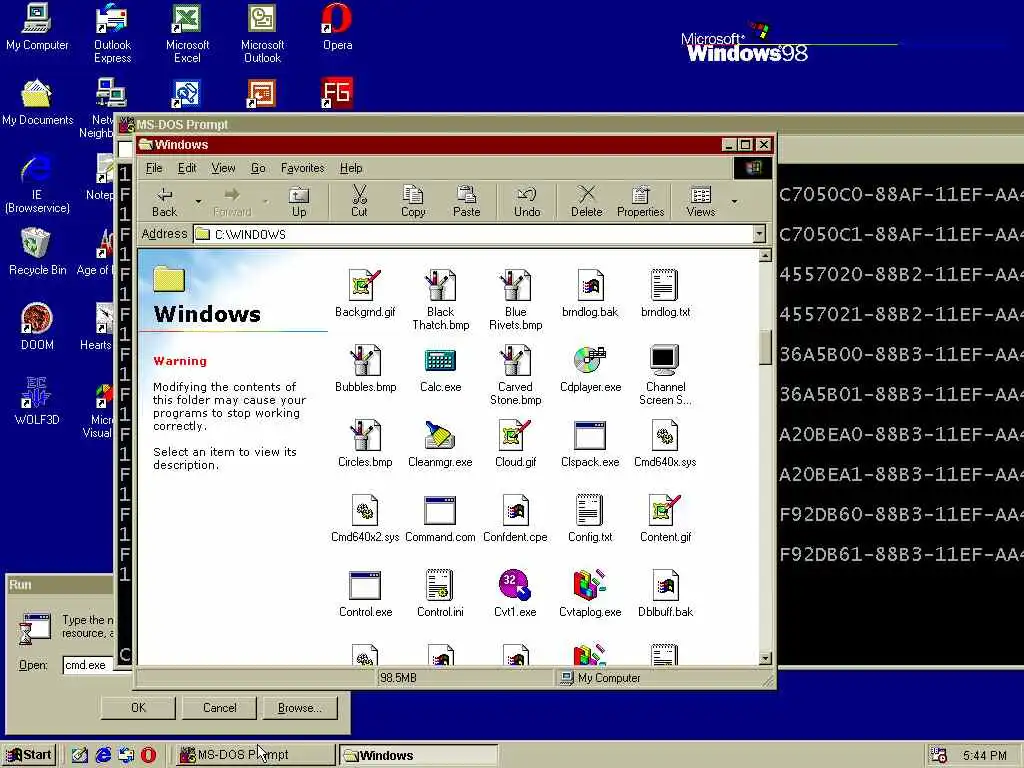This screenshot has width=1024, height=768.
Task: Open the File menu
Action: pos(154,168)
